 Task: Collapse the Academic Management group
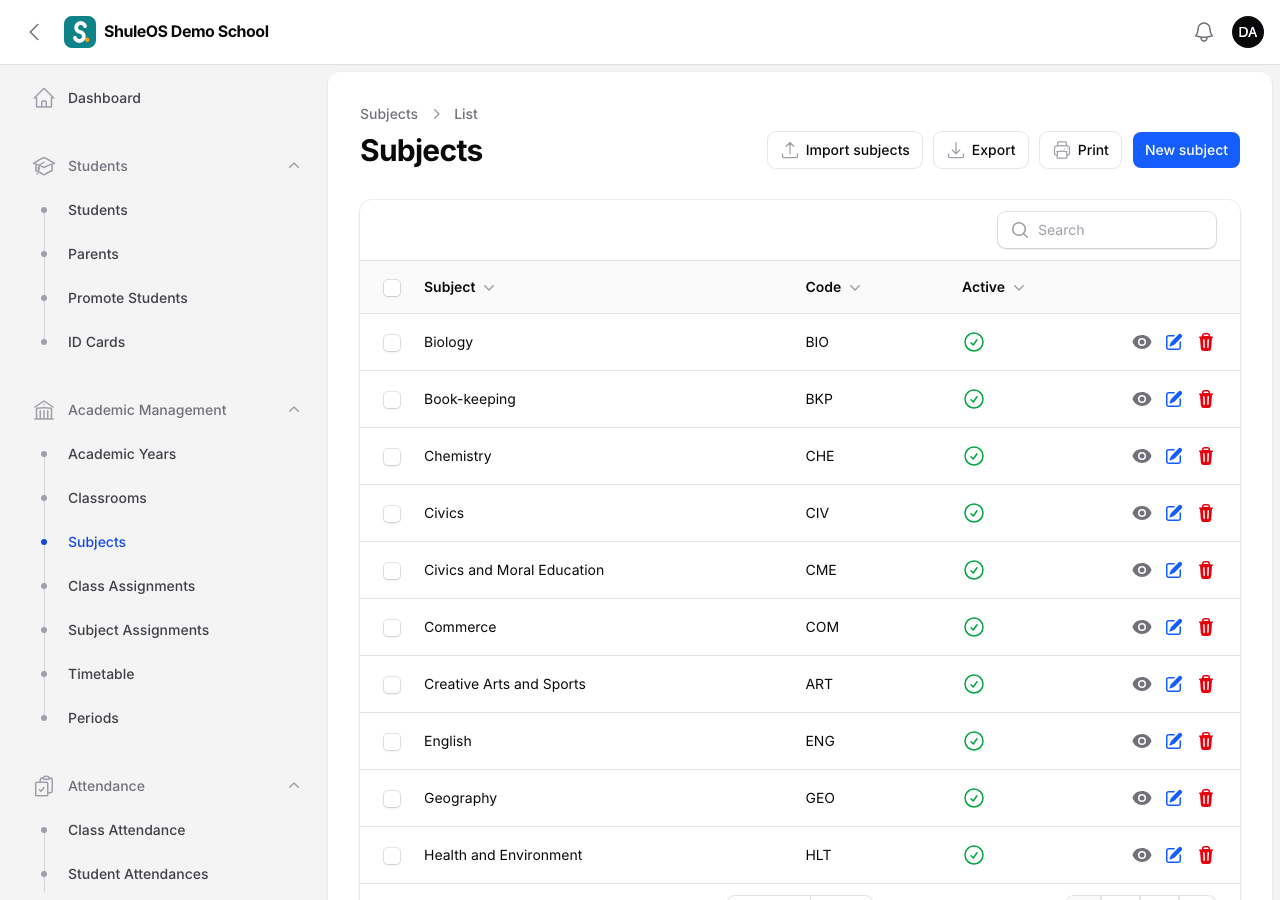coord(294,410)
